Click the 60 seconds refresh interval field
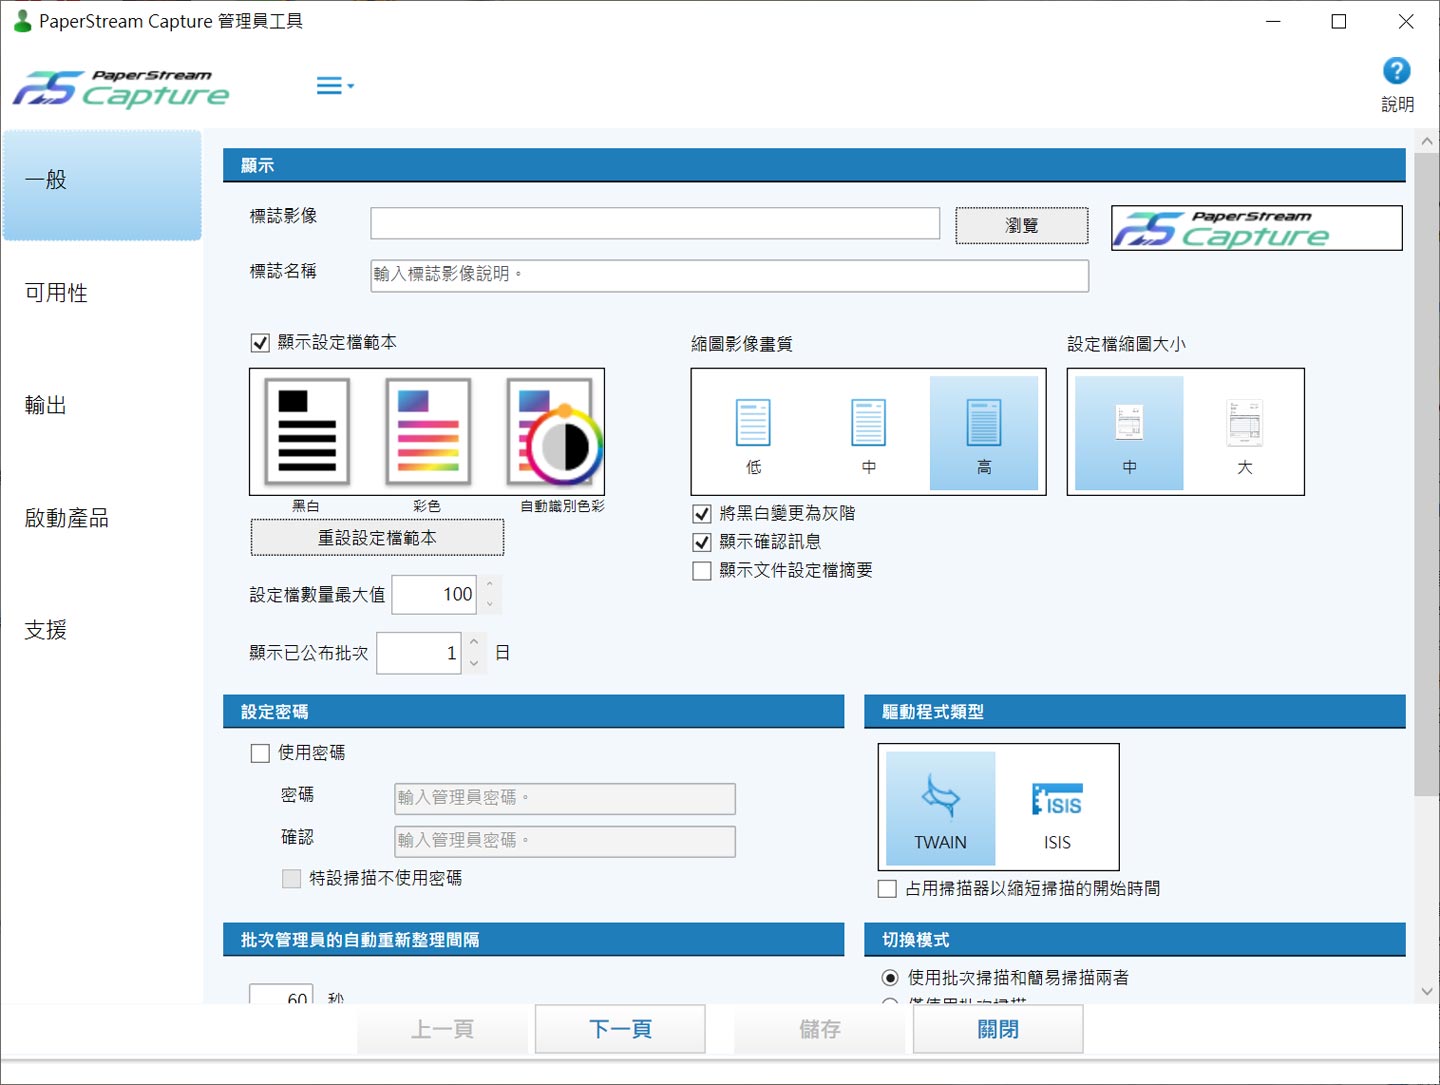1440x1085 pixels. click(x=281, y=995)
